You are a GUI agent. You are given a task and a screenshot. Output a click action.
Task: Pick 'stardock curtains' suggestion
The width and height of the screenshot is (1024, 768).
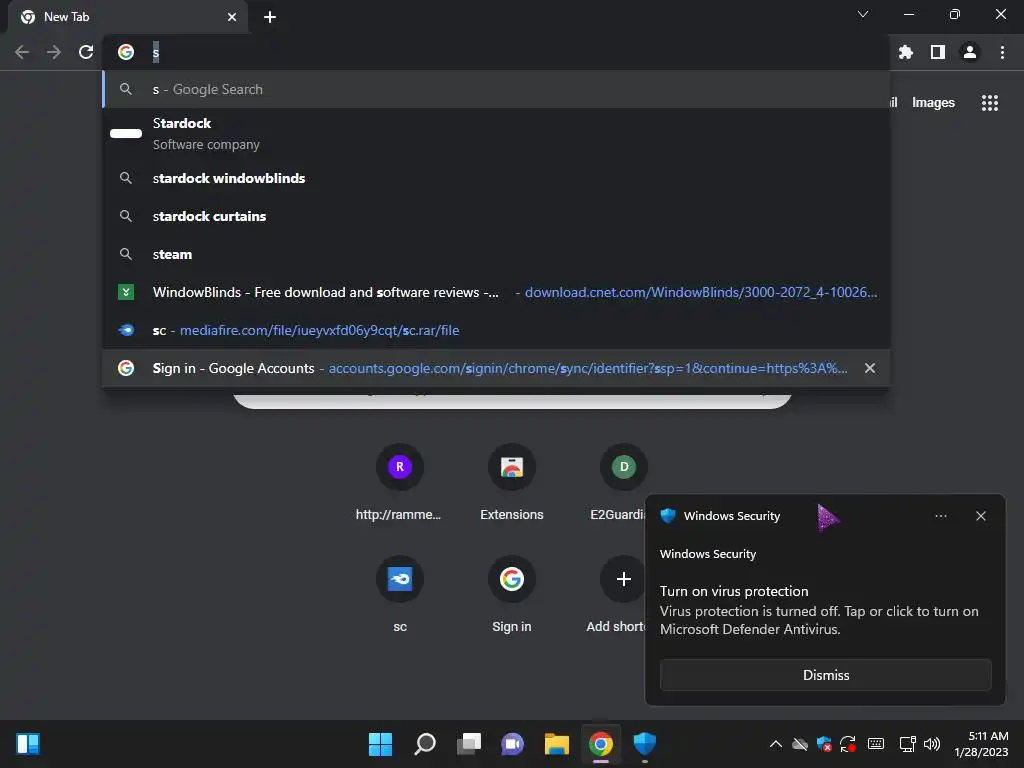(x=496, y=216)
